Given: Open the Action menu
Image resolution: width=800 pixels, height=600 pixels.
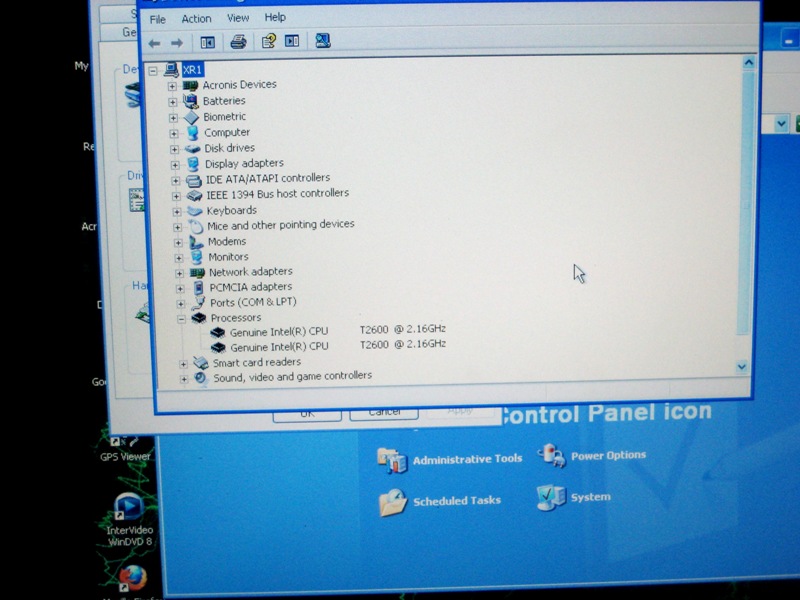Looking at the screenshot, I should click(196, 19).
